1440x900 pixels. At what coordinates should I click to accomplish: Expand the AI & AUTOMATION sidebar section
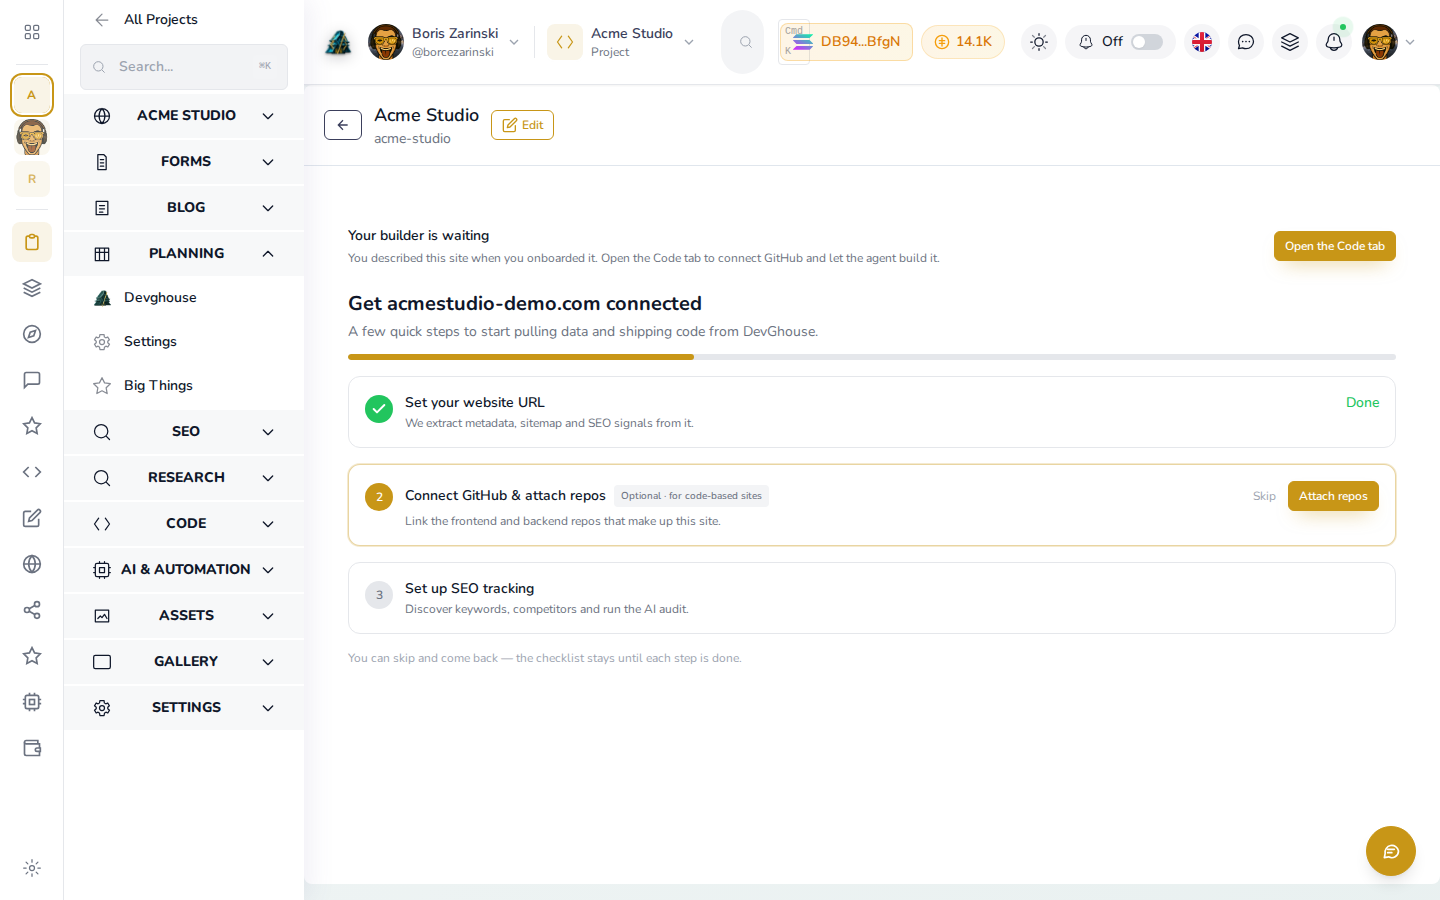pyautogui.click(x=184, y=570)
